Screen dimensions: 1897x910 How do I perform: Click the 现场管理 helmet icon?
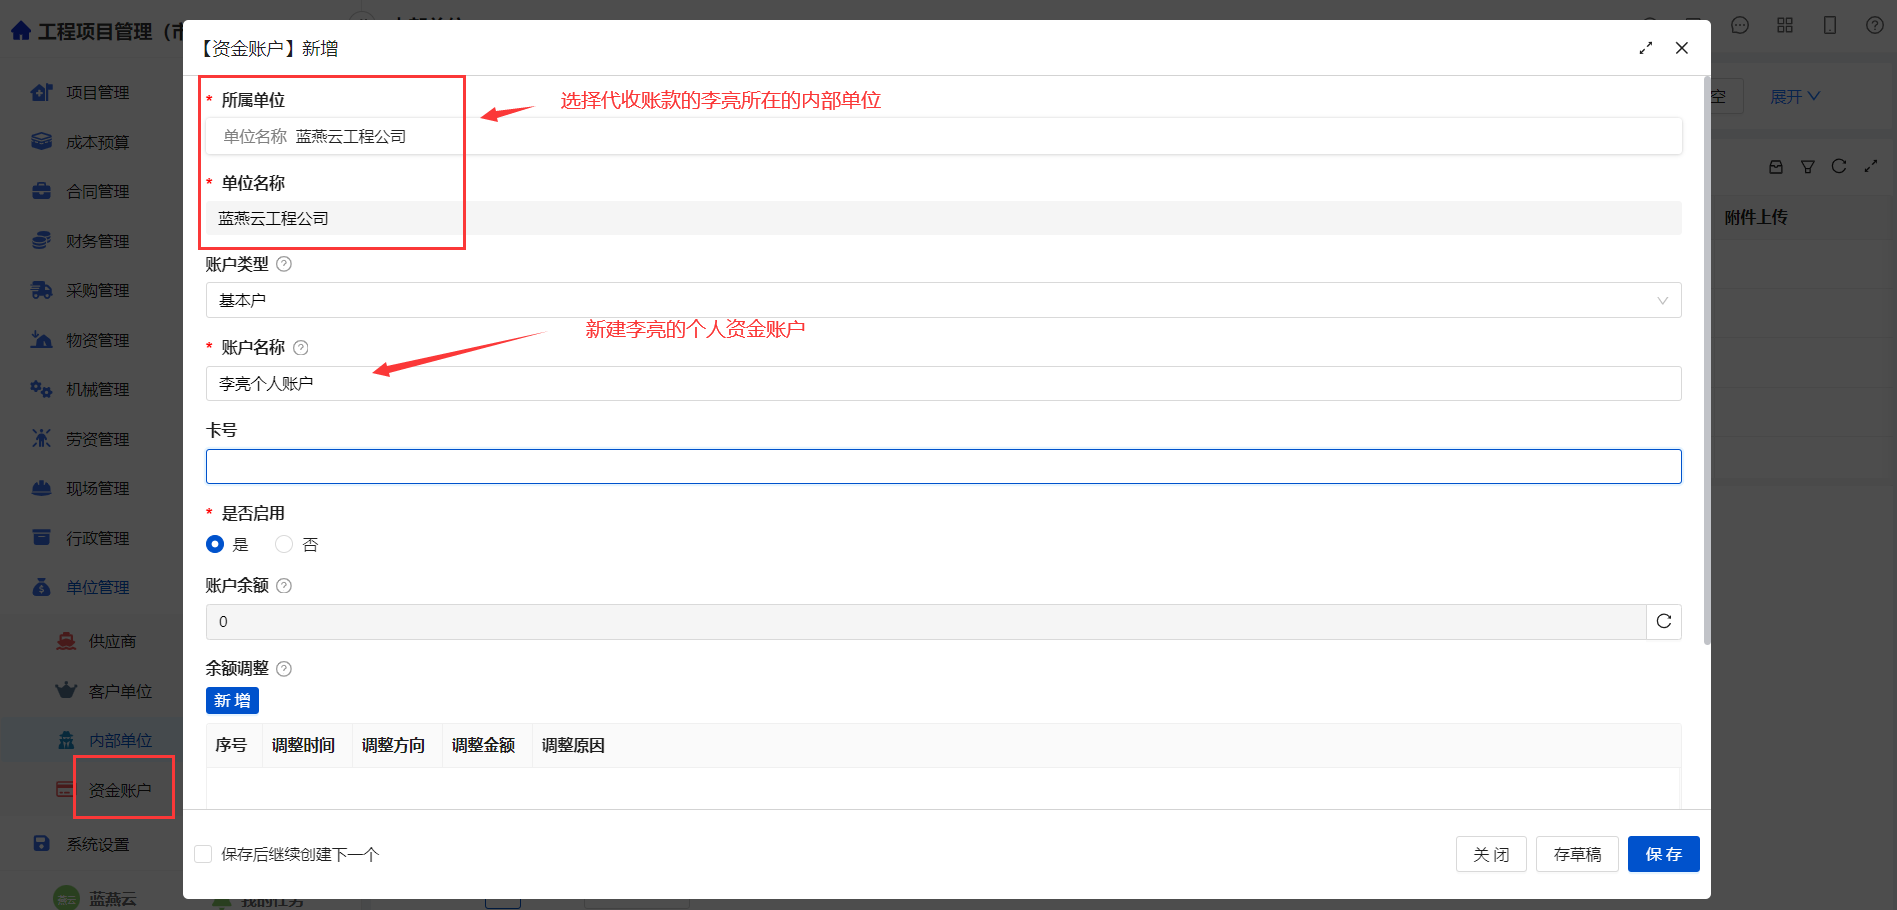coord(41,488)
